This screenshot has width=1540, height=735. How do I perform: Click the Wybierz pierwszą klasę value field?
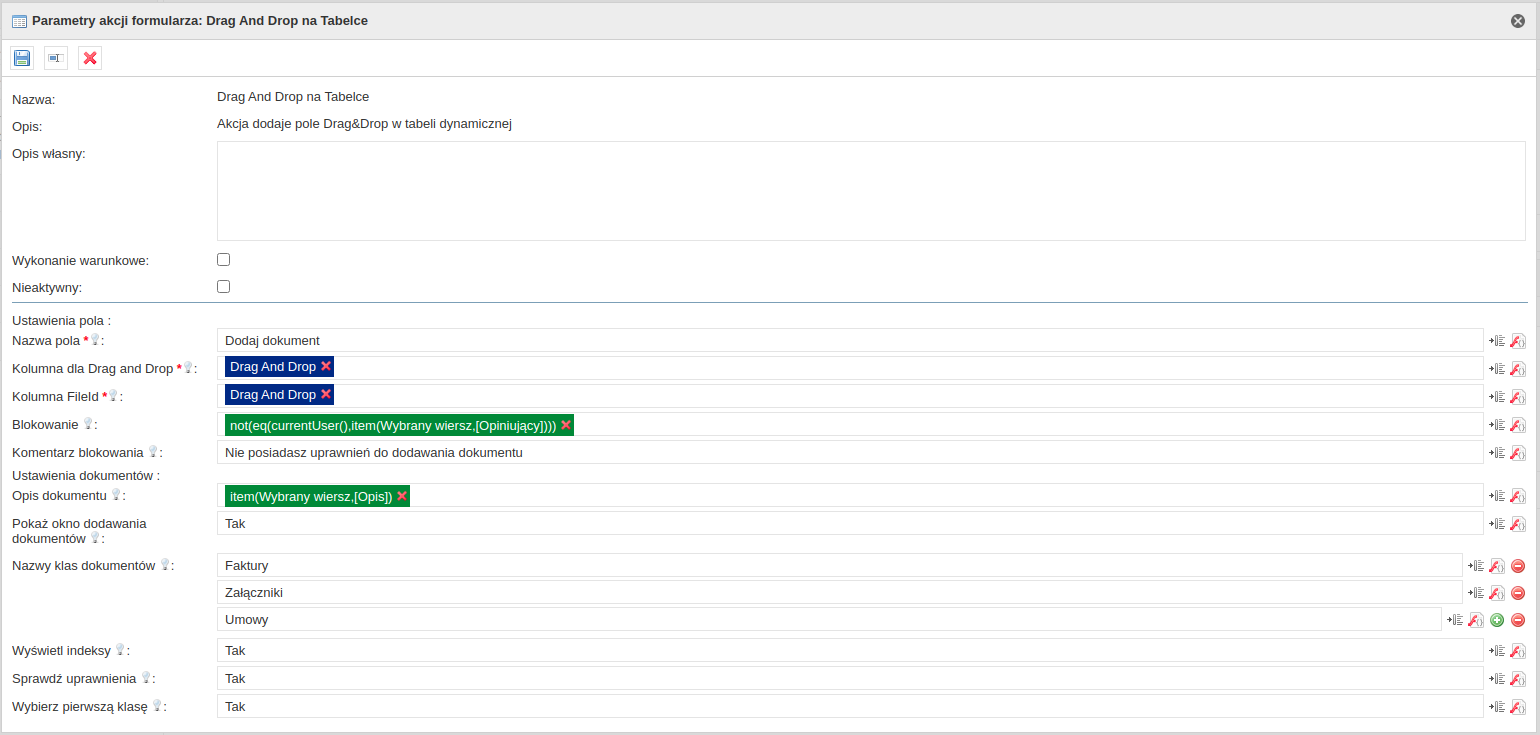tap(850, 706)
